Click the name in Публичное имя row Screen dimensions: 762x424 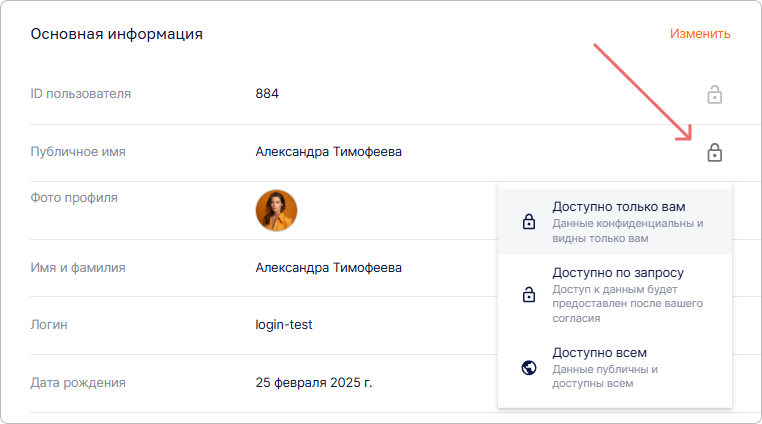tap(328, 152)
